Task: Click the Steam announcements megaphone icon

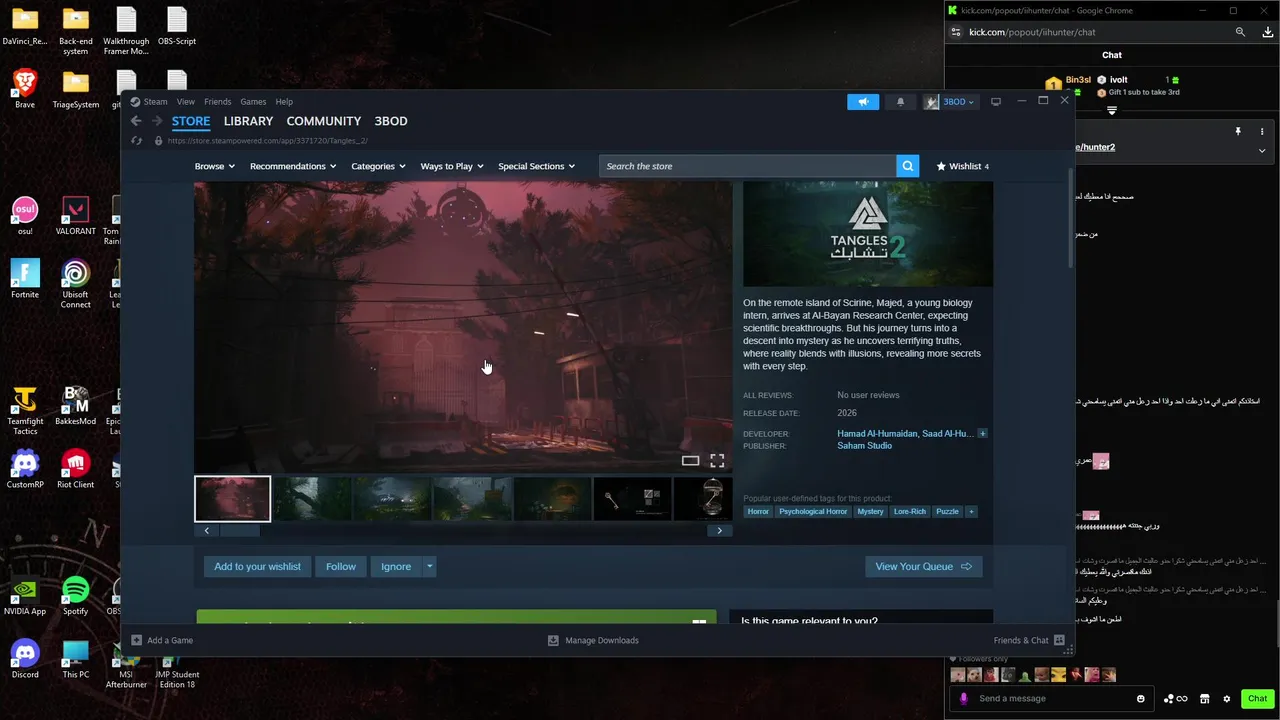Action: coord(863,101)
